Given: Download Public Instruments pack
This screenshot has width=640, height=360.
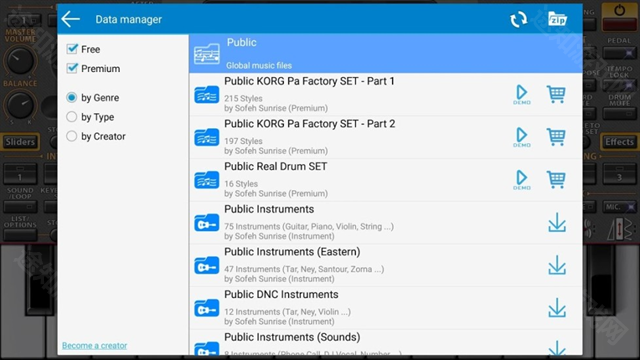Looking at the screenshot, I should [557, 223].
